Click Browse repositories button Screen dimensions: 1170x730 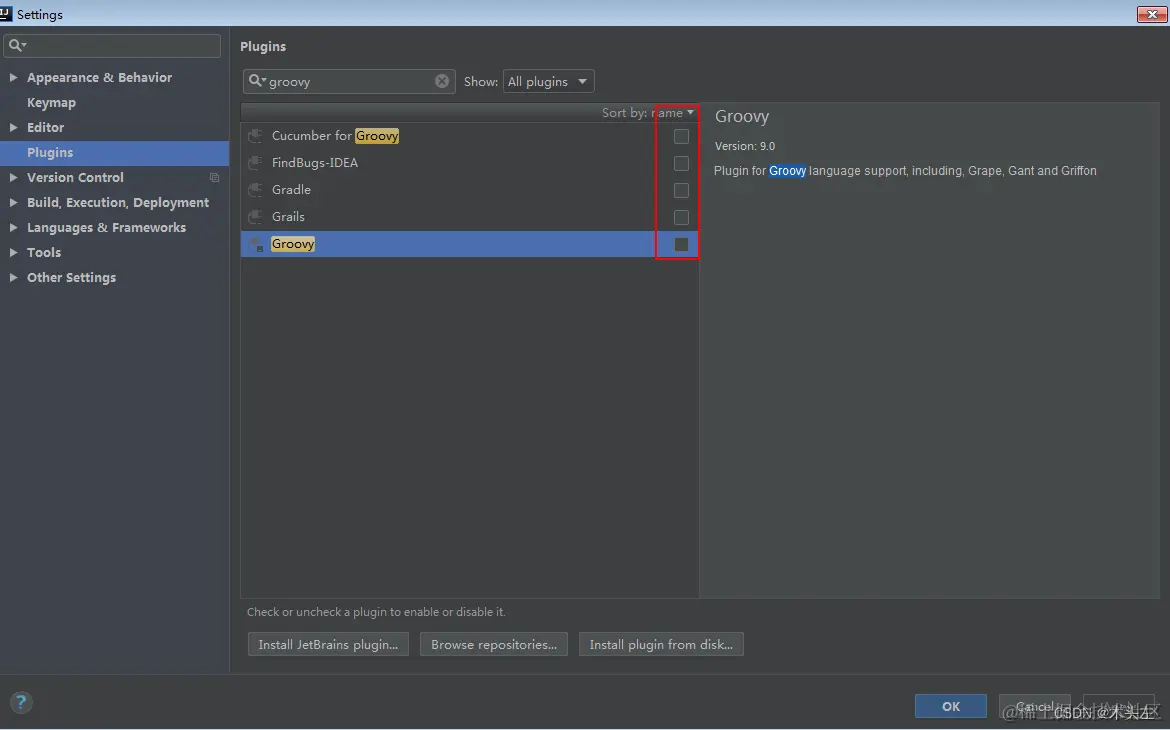tap(494, 644)
